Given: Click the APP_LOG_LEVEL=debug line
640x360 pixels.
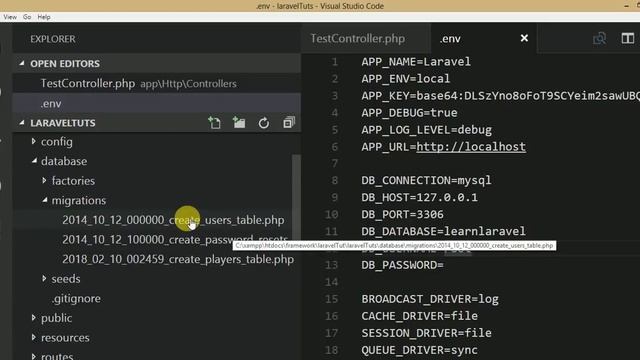Looking at the screenshot, I should (427, 130).
